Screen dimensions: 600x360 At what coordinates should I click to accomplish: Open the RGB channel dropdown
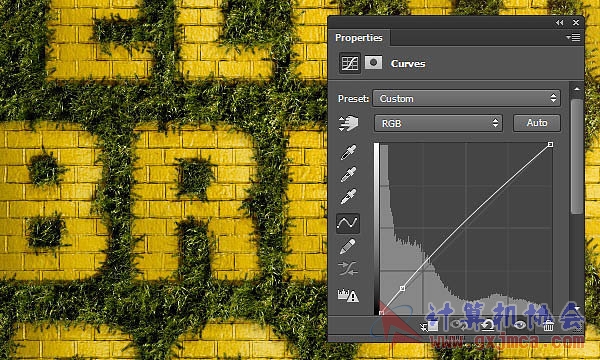coord(438,123)
